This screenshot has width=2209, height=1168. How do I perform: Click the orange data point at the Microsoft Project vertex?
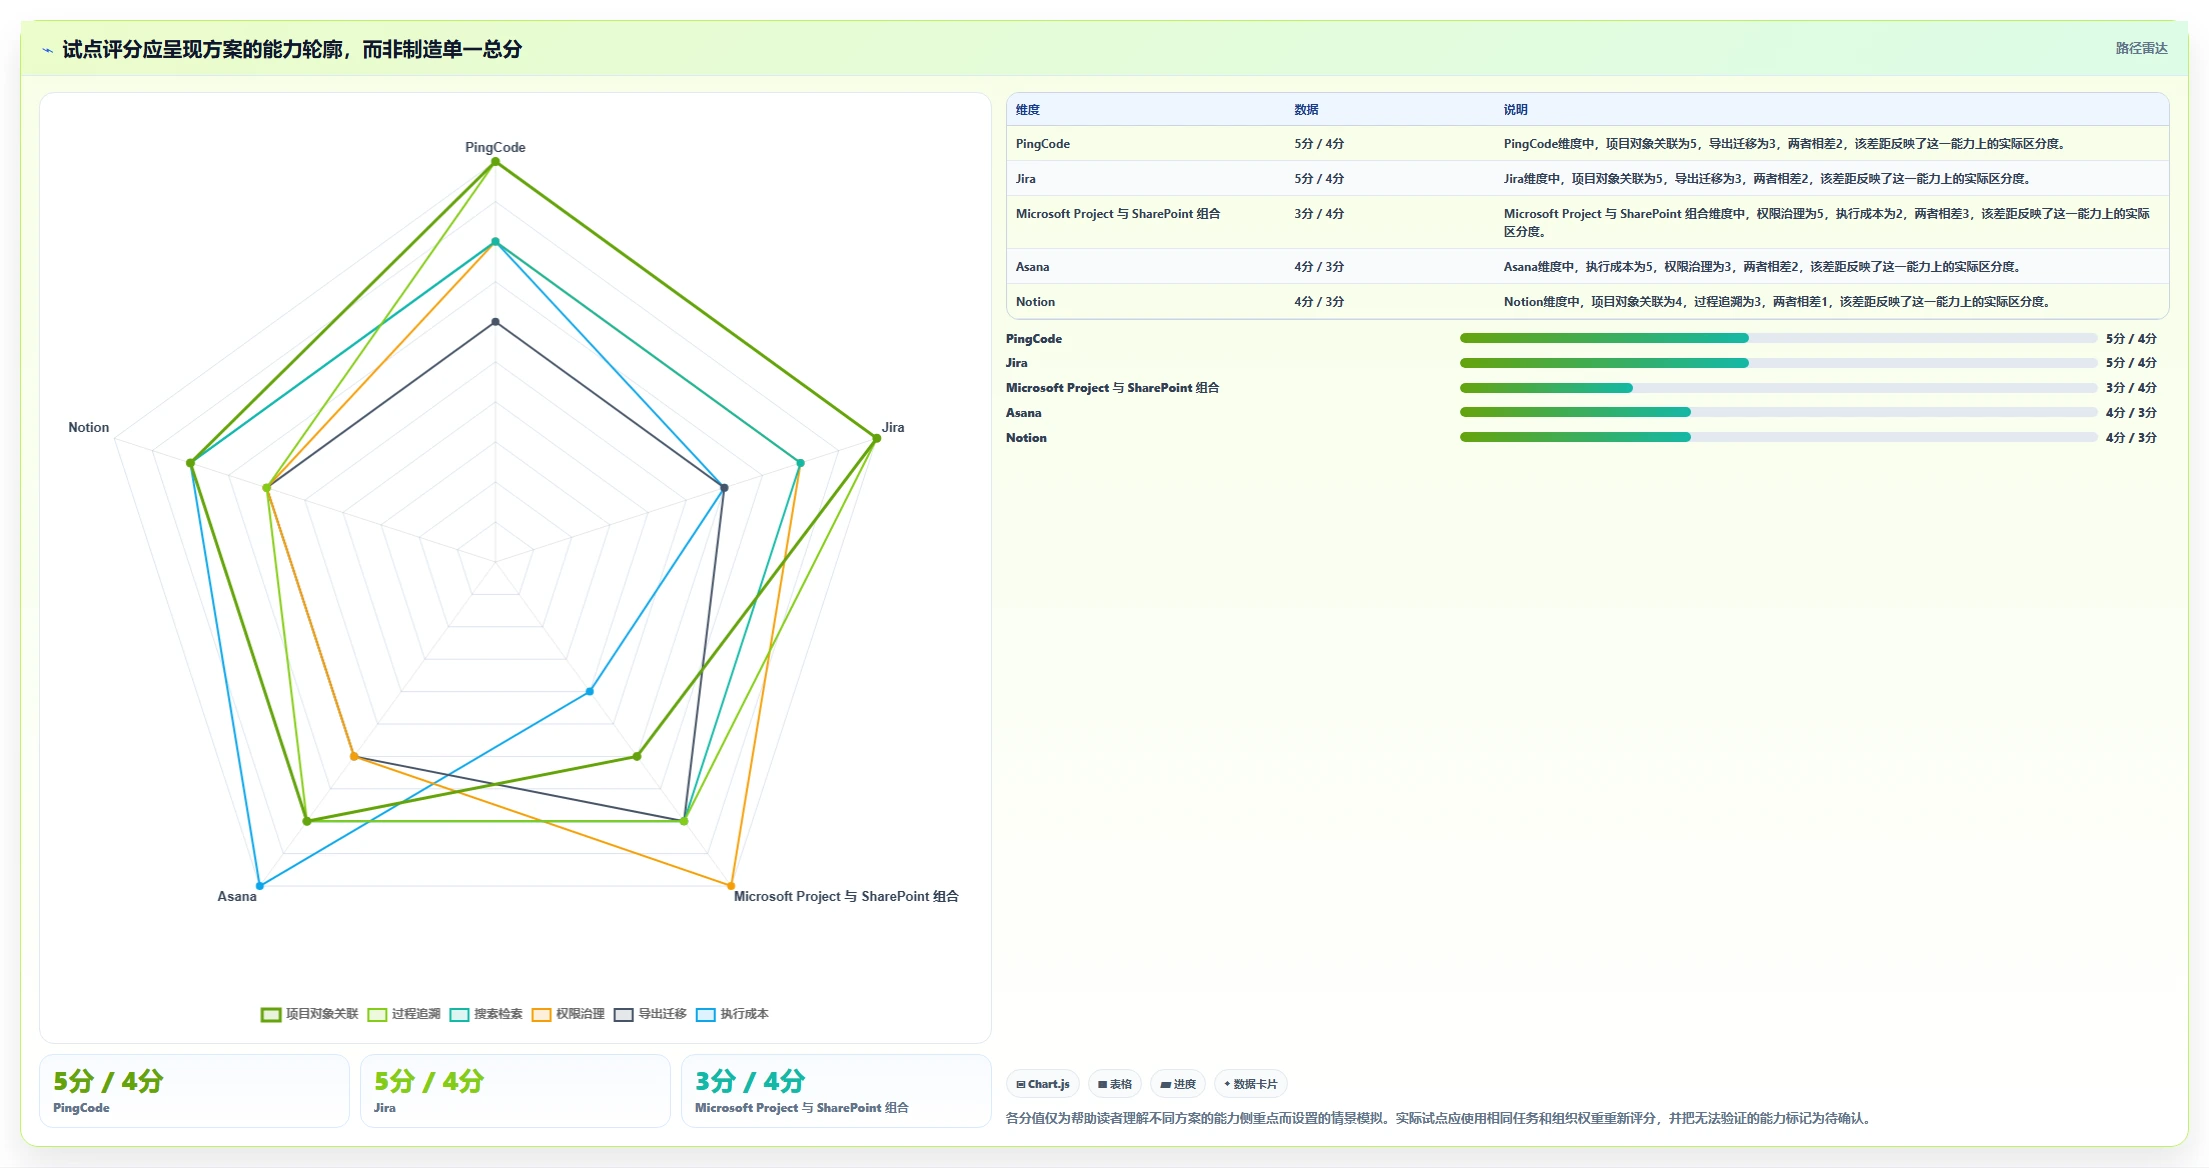pyautogui.click(x=731, y=886)
